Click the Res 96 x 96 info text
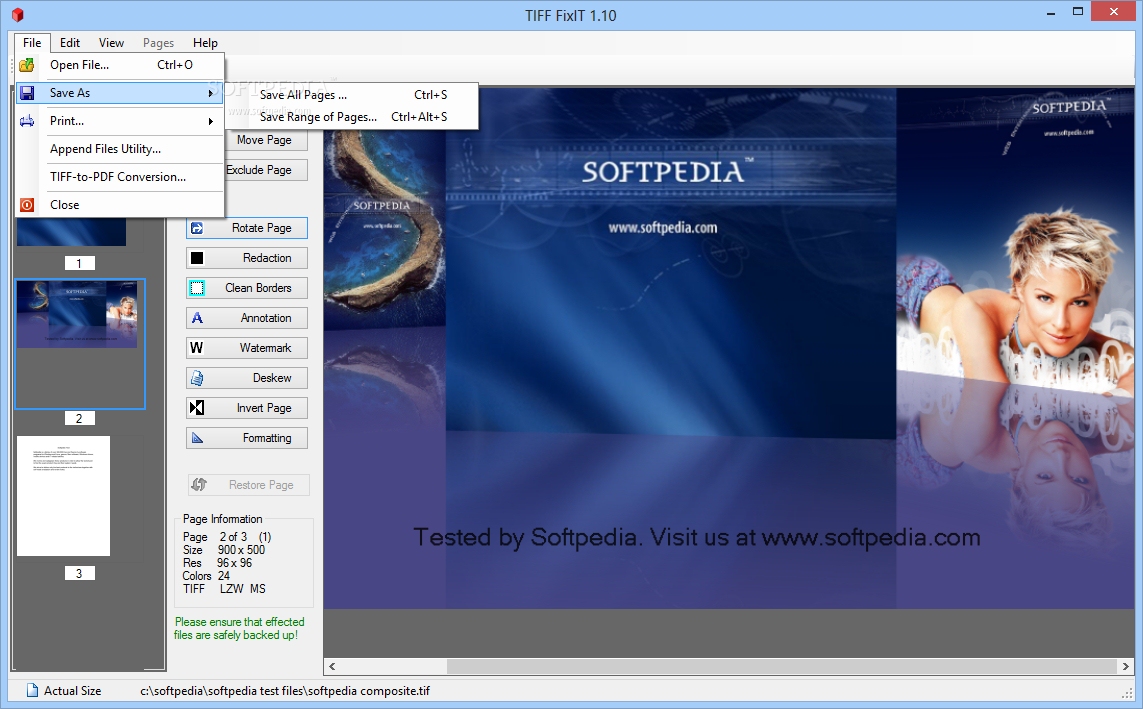 [x=217, y=563]
